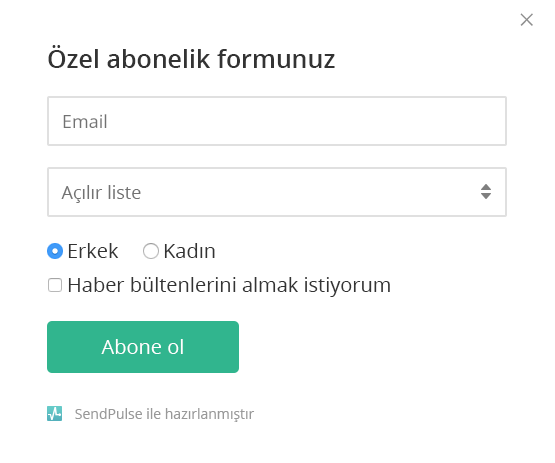Submit the form via the green Abone ol button
This screenshot has height=463, width=555.
pos(143,347)
